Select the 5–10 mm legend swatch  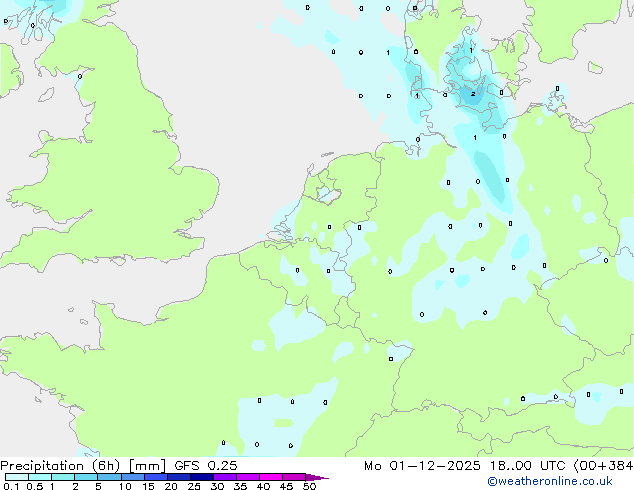[x=109, y=477]
